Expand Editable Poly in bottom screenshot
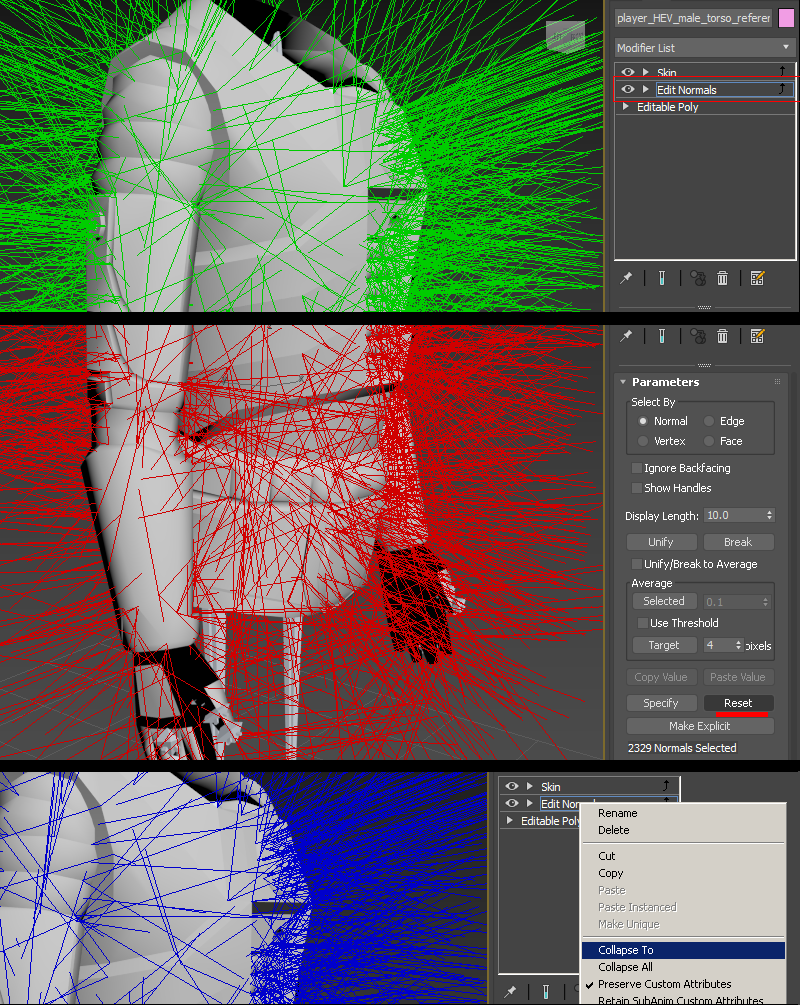This screenshot has width=800, height=1005. (x=510, y=820)
